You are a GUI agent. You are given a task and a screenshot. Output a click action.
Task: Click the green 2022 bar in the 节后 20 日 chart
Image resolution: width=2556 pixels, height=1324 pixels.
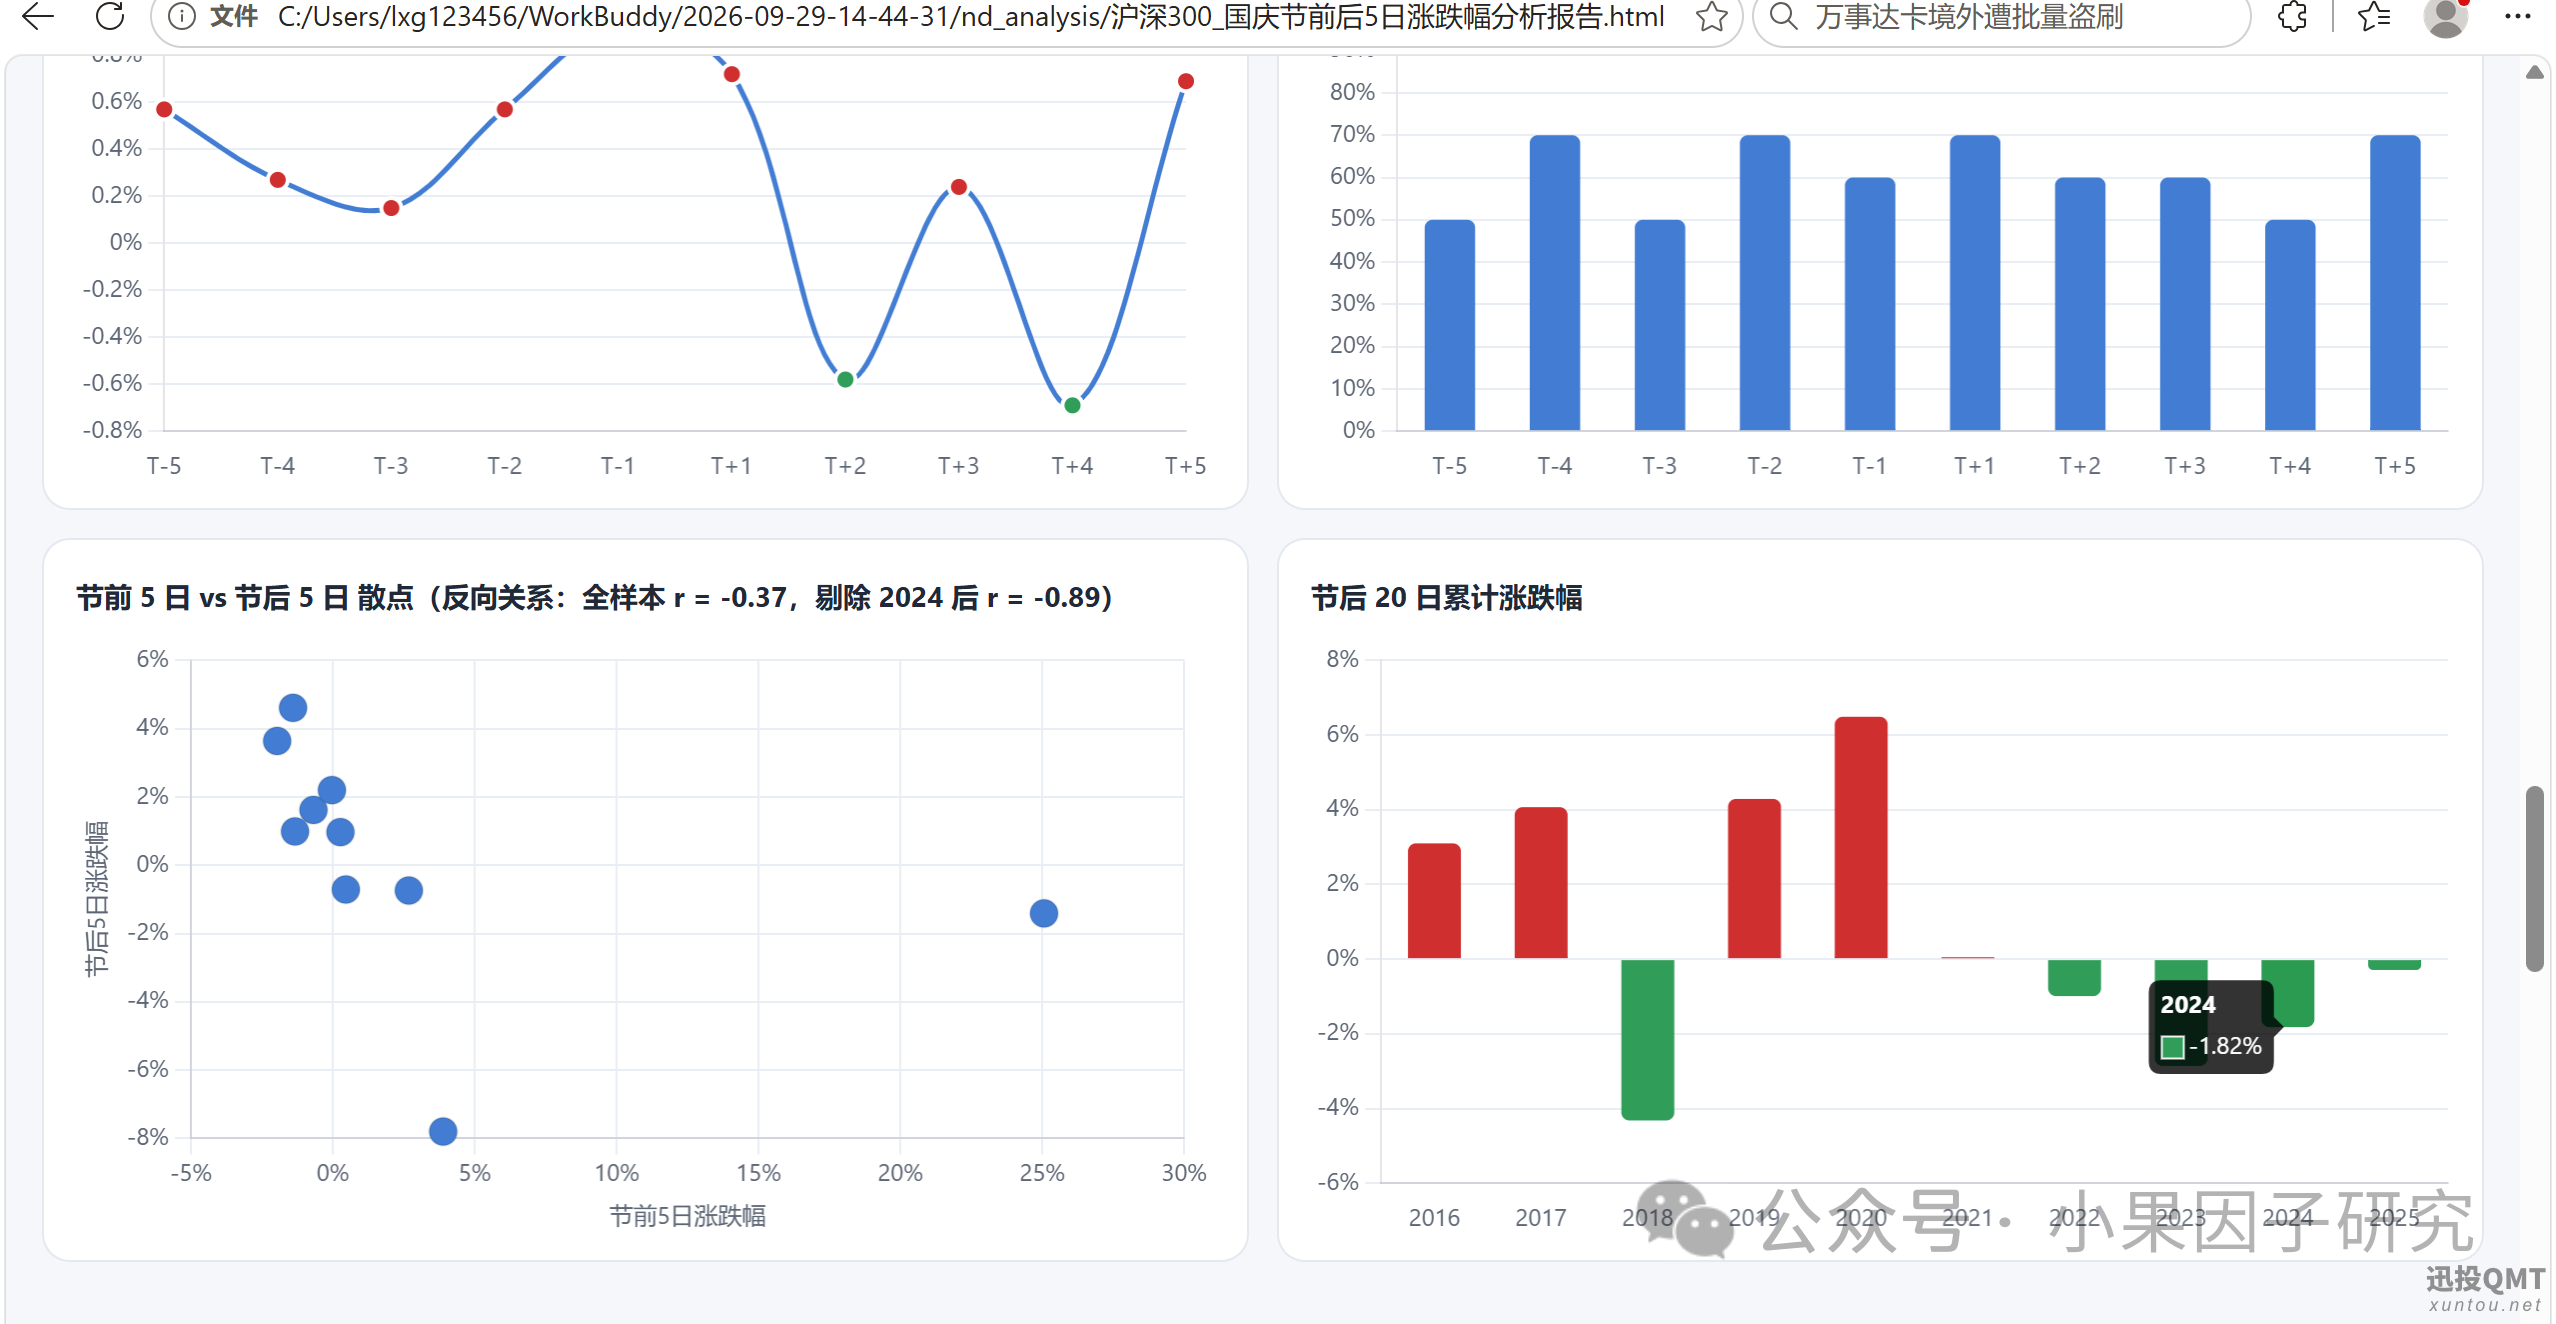coord(2074,977)
